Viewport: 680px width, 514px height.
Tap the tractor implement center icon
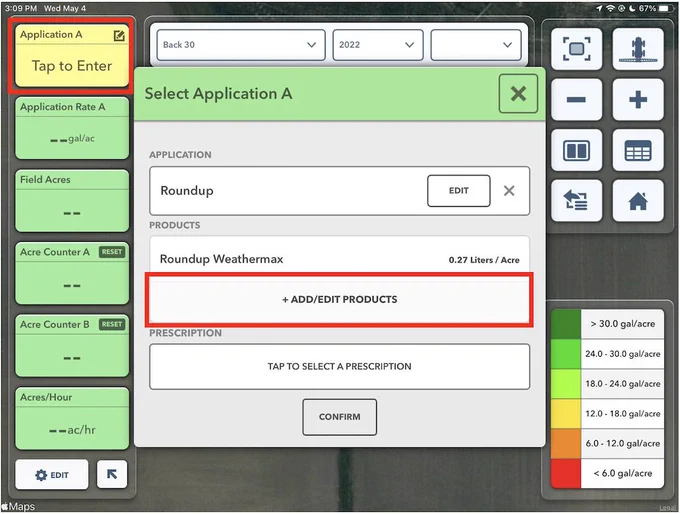click(x=638, y=49)
